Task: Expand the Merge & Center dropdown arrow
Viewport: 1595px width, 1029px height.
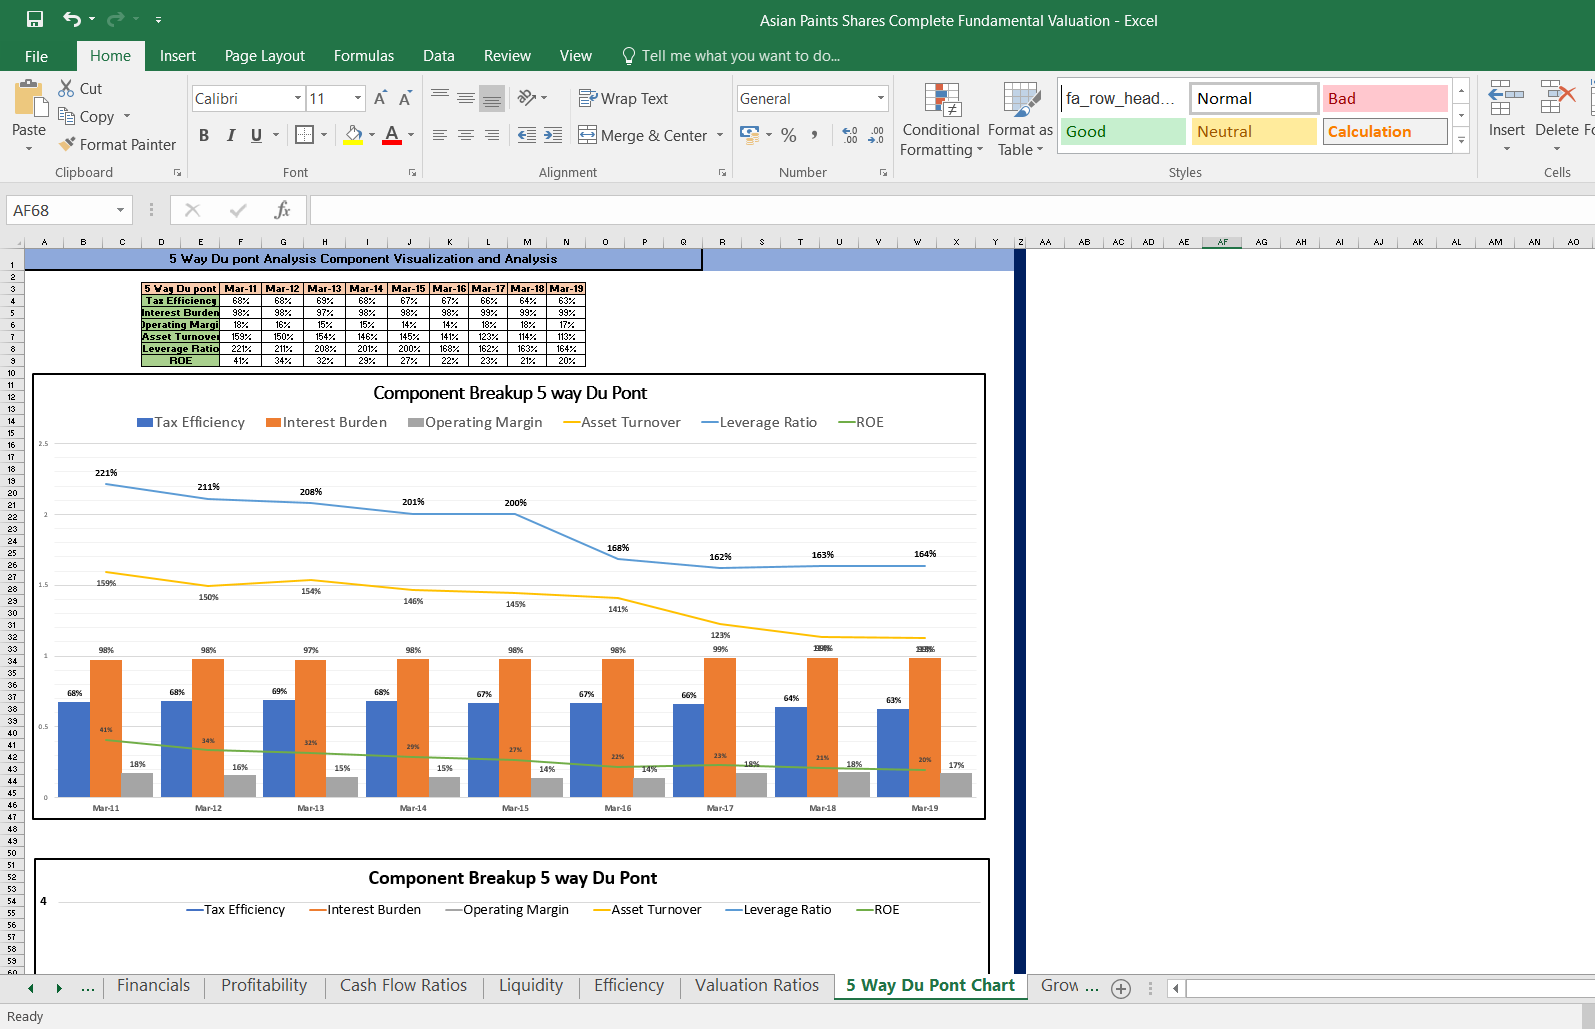Action: [x=720, y=135]
